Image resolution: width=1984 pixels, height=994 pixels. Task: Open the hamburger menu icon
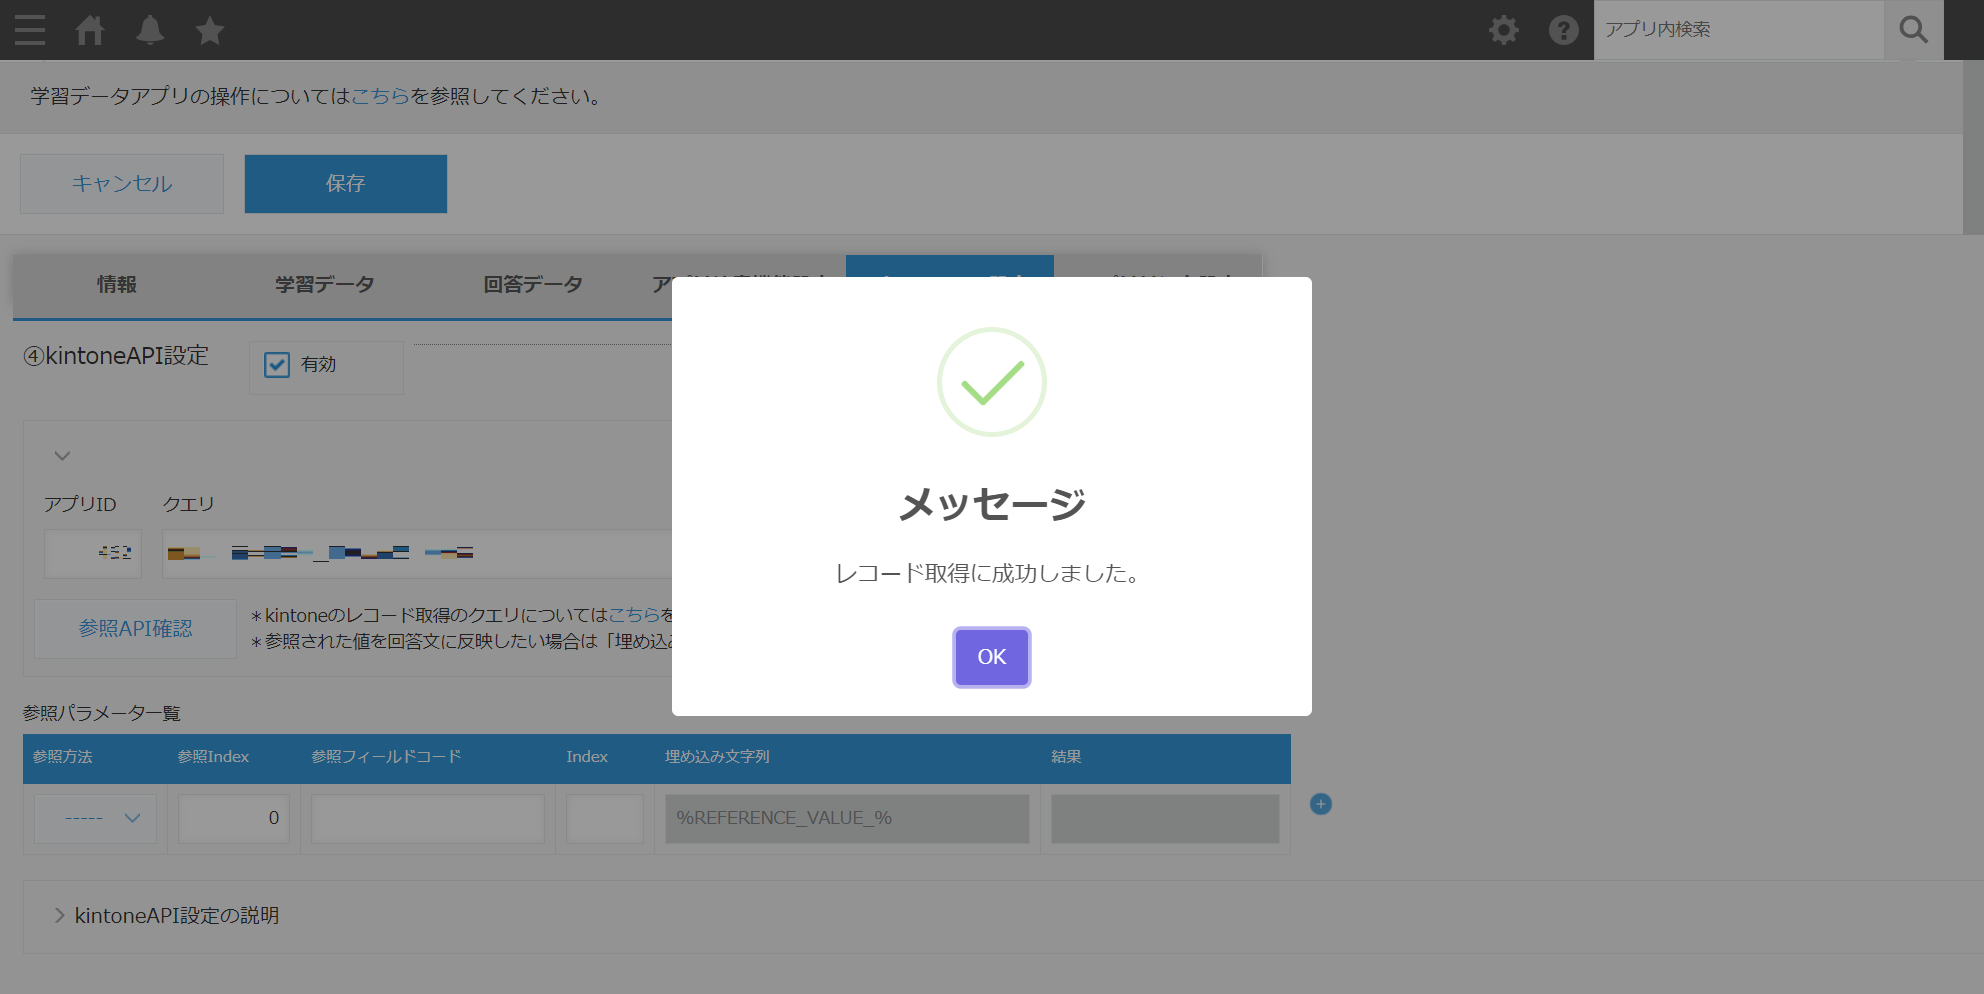coord(30,30)
